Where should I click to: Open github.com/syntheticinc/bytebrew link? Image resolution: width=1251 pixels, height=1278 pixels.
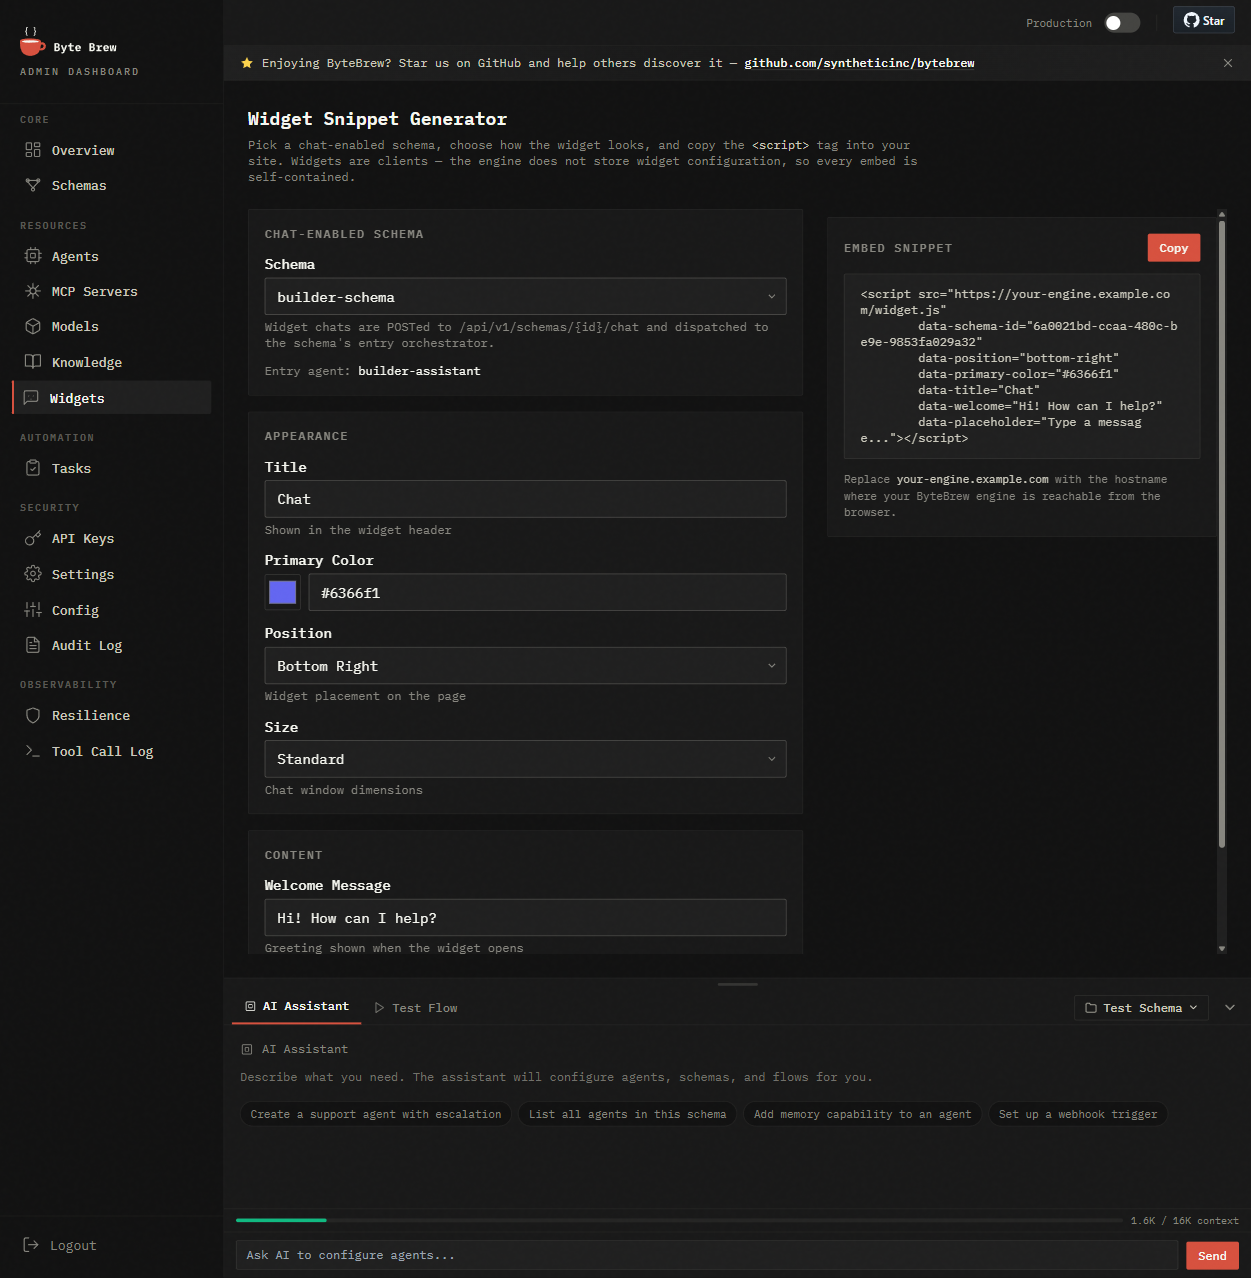(859, 63)
